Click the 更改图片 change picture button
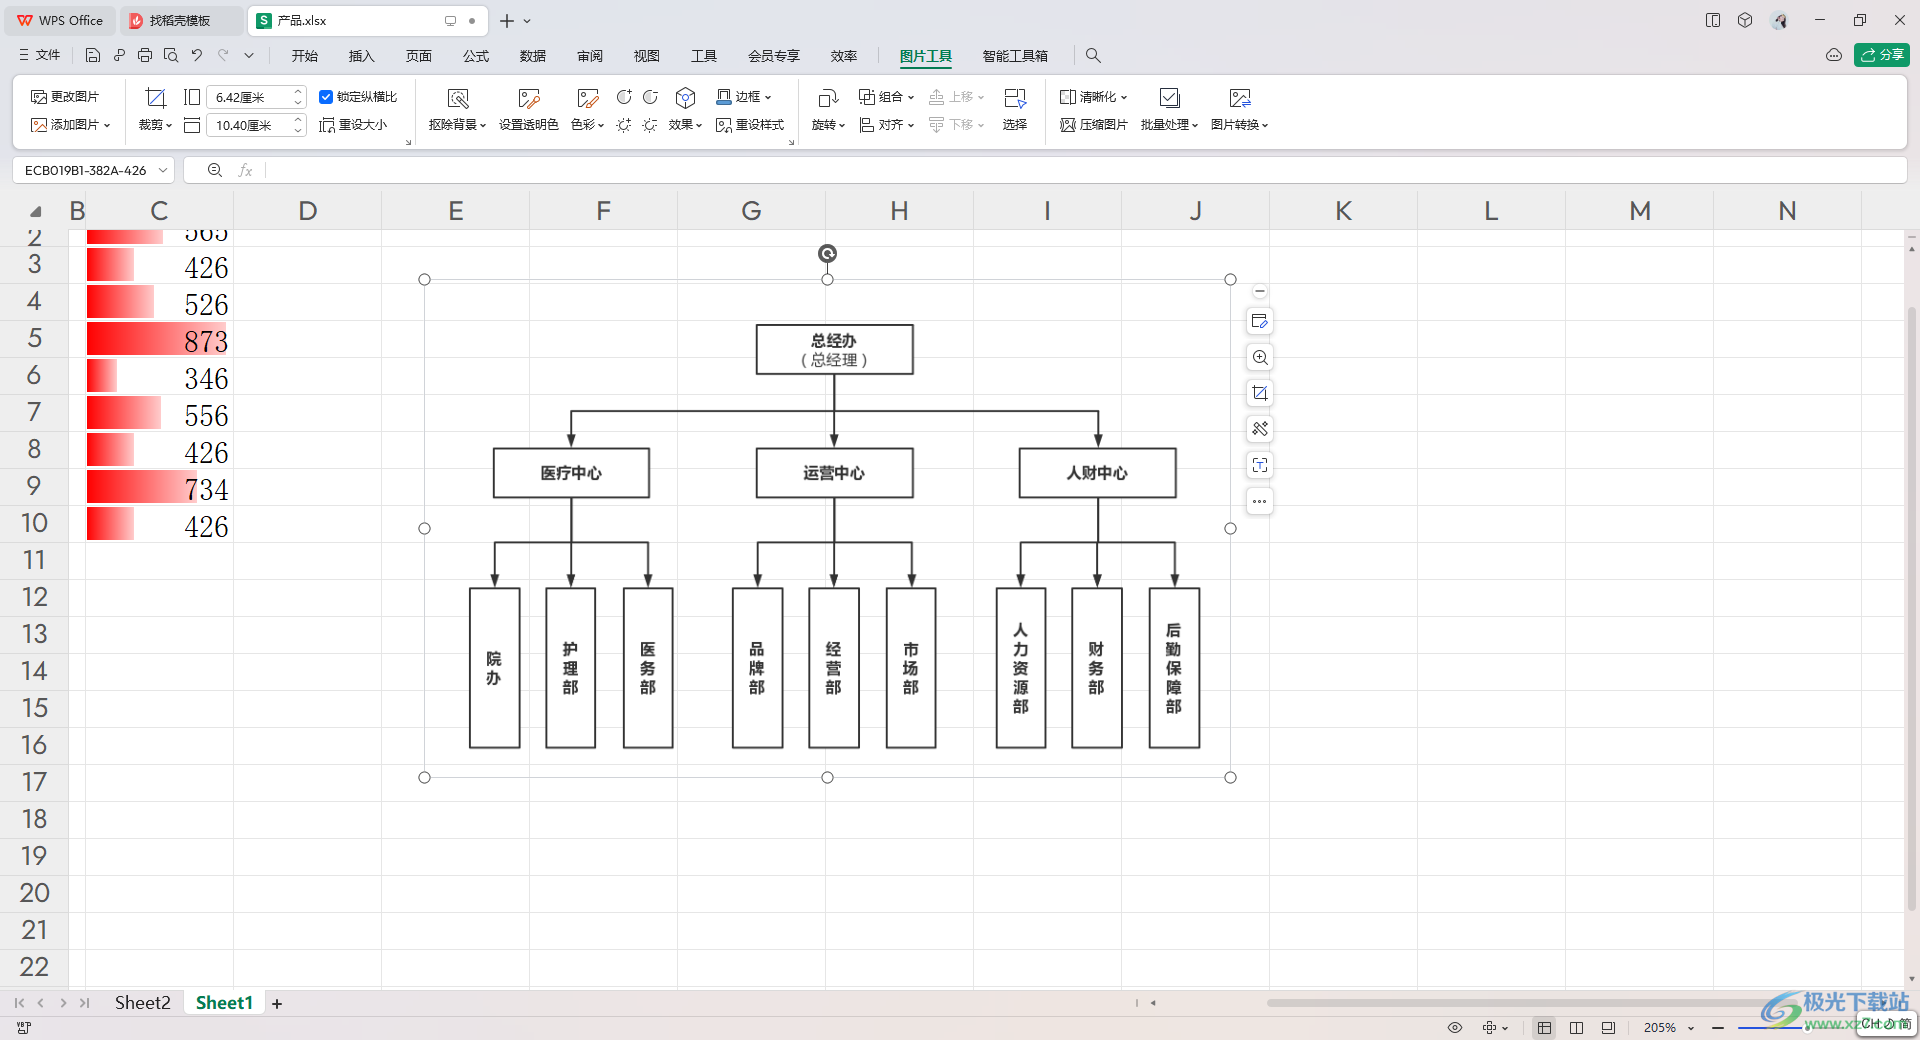Image resolution: width=1920 pixels, height=1040 pixels. pyautogui.click(x=65, y=97)
